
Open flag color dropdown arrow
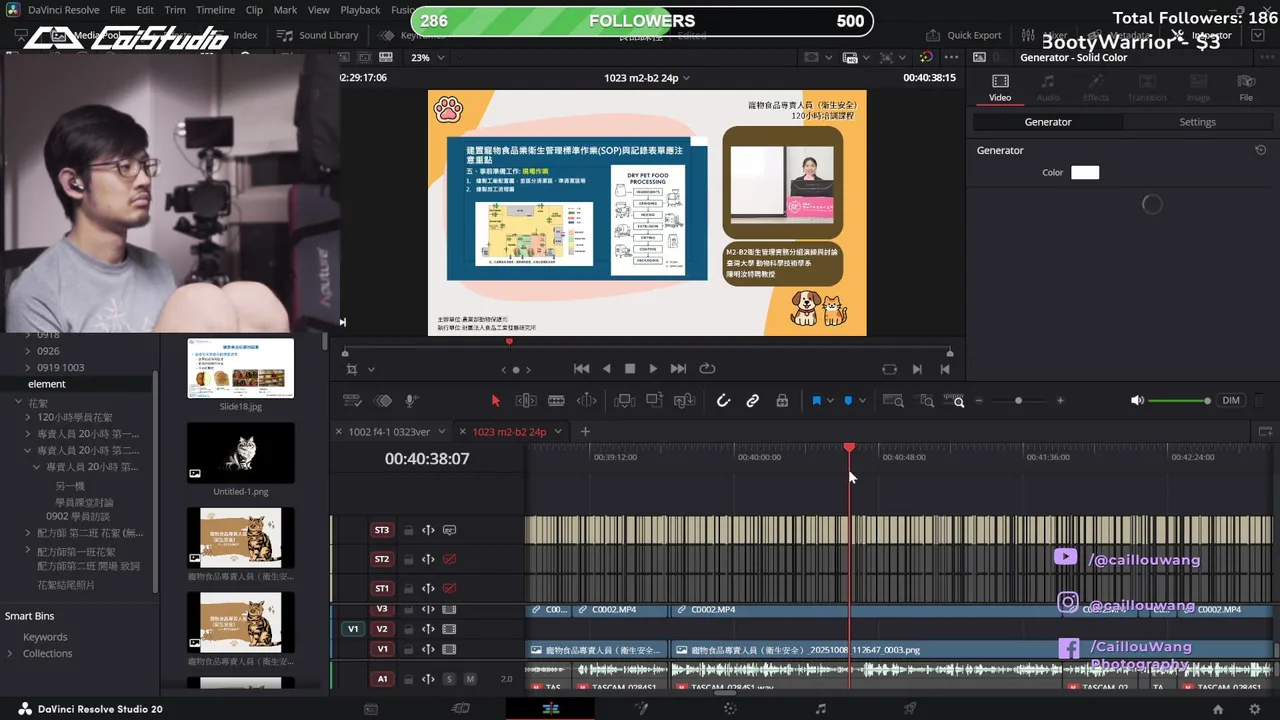click(830, 401)
